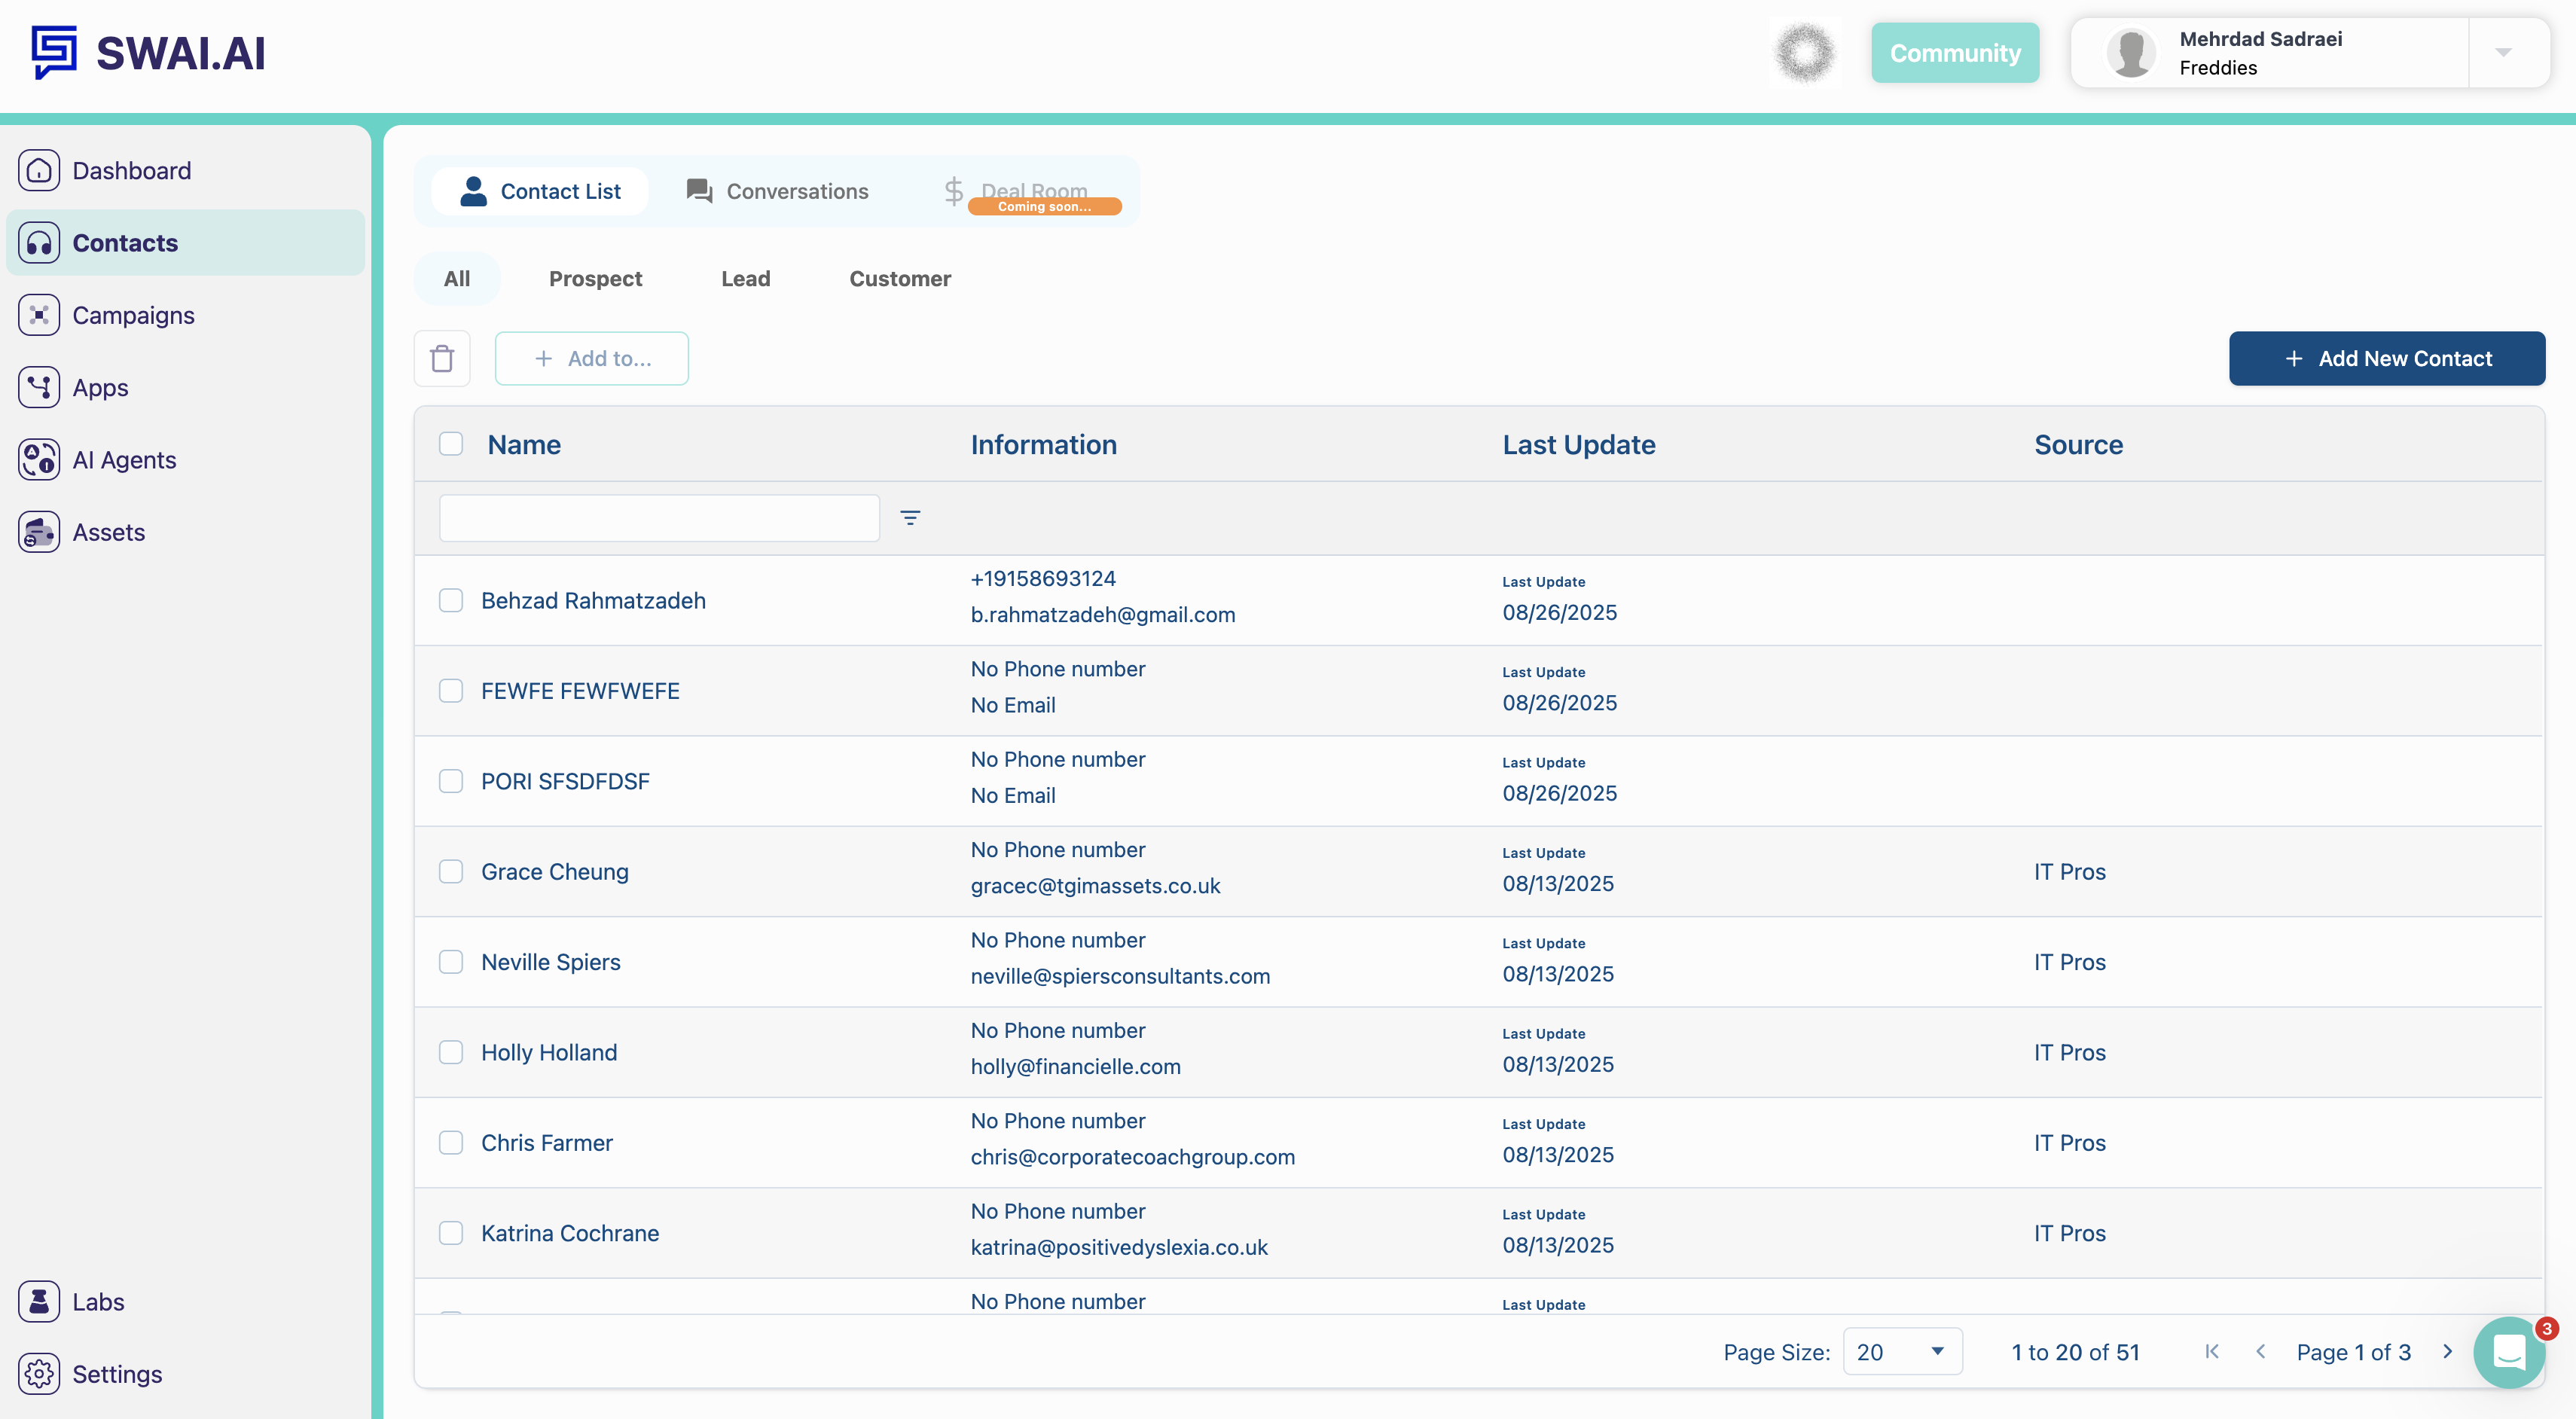Go to the next page
This screenshot has width=2576, height=1419.
[x=2447, y=1352]
